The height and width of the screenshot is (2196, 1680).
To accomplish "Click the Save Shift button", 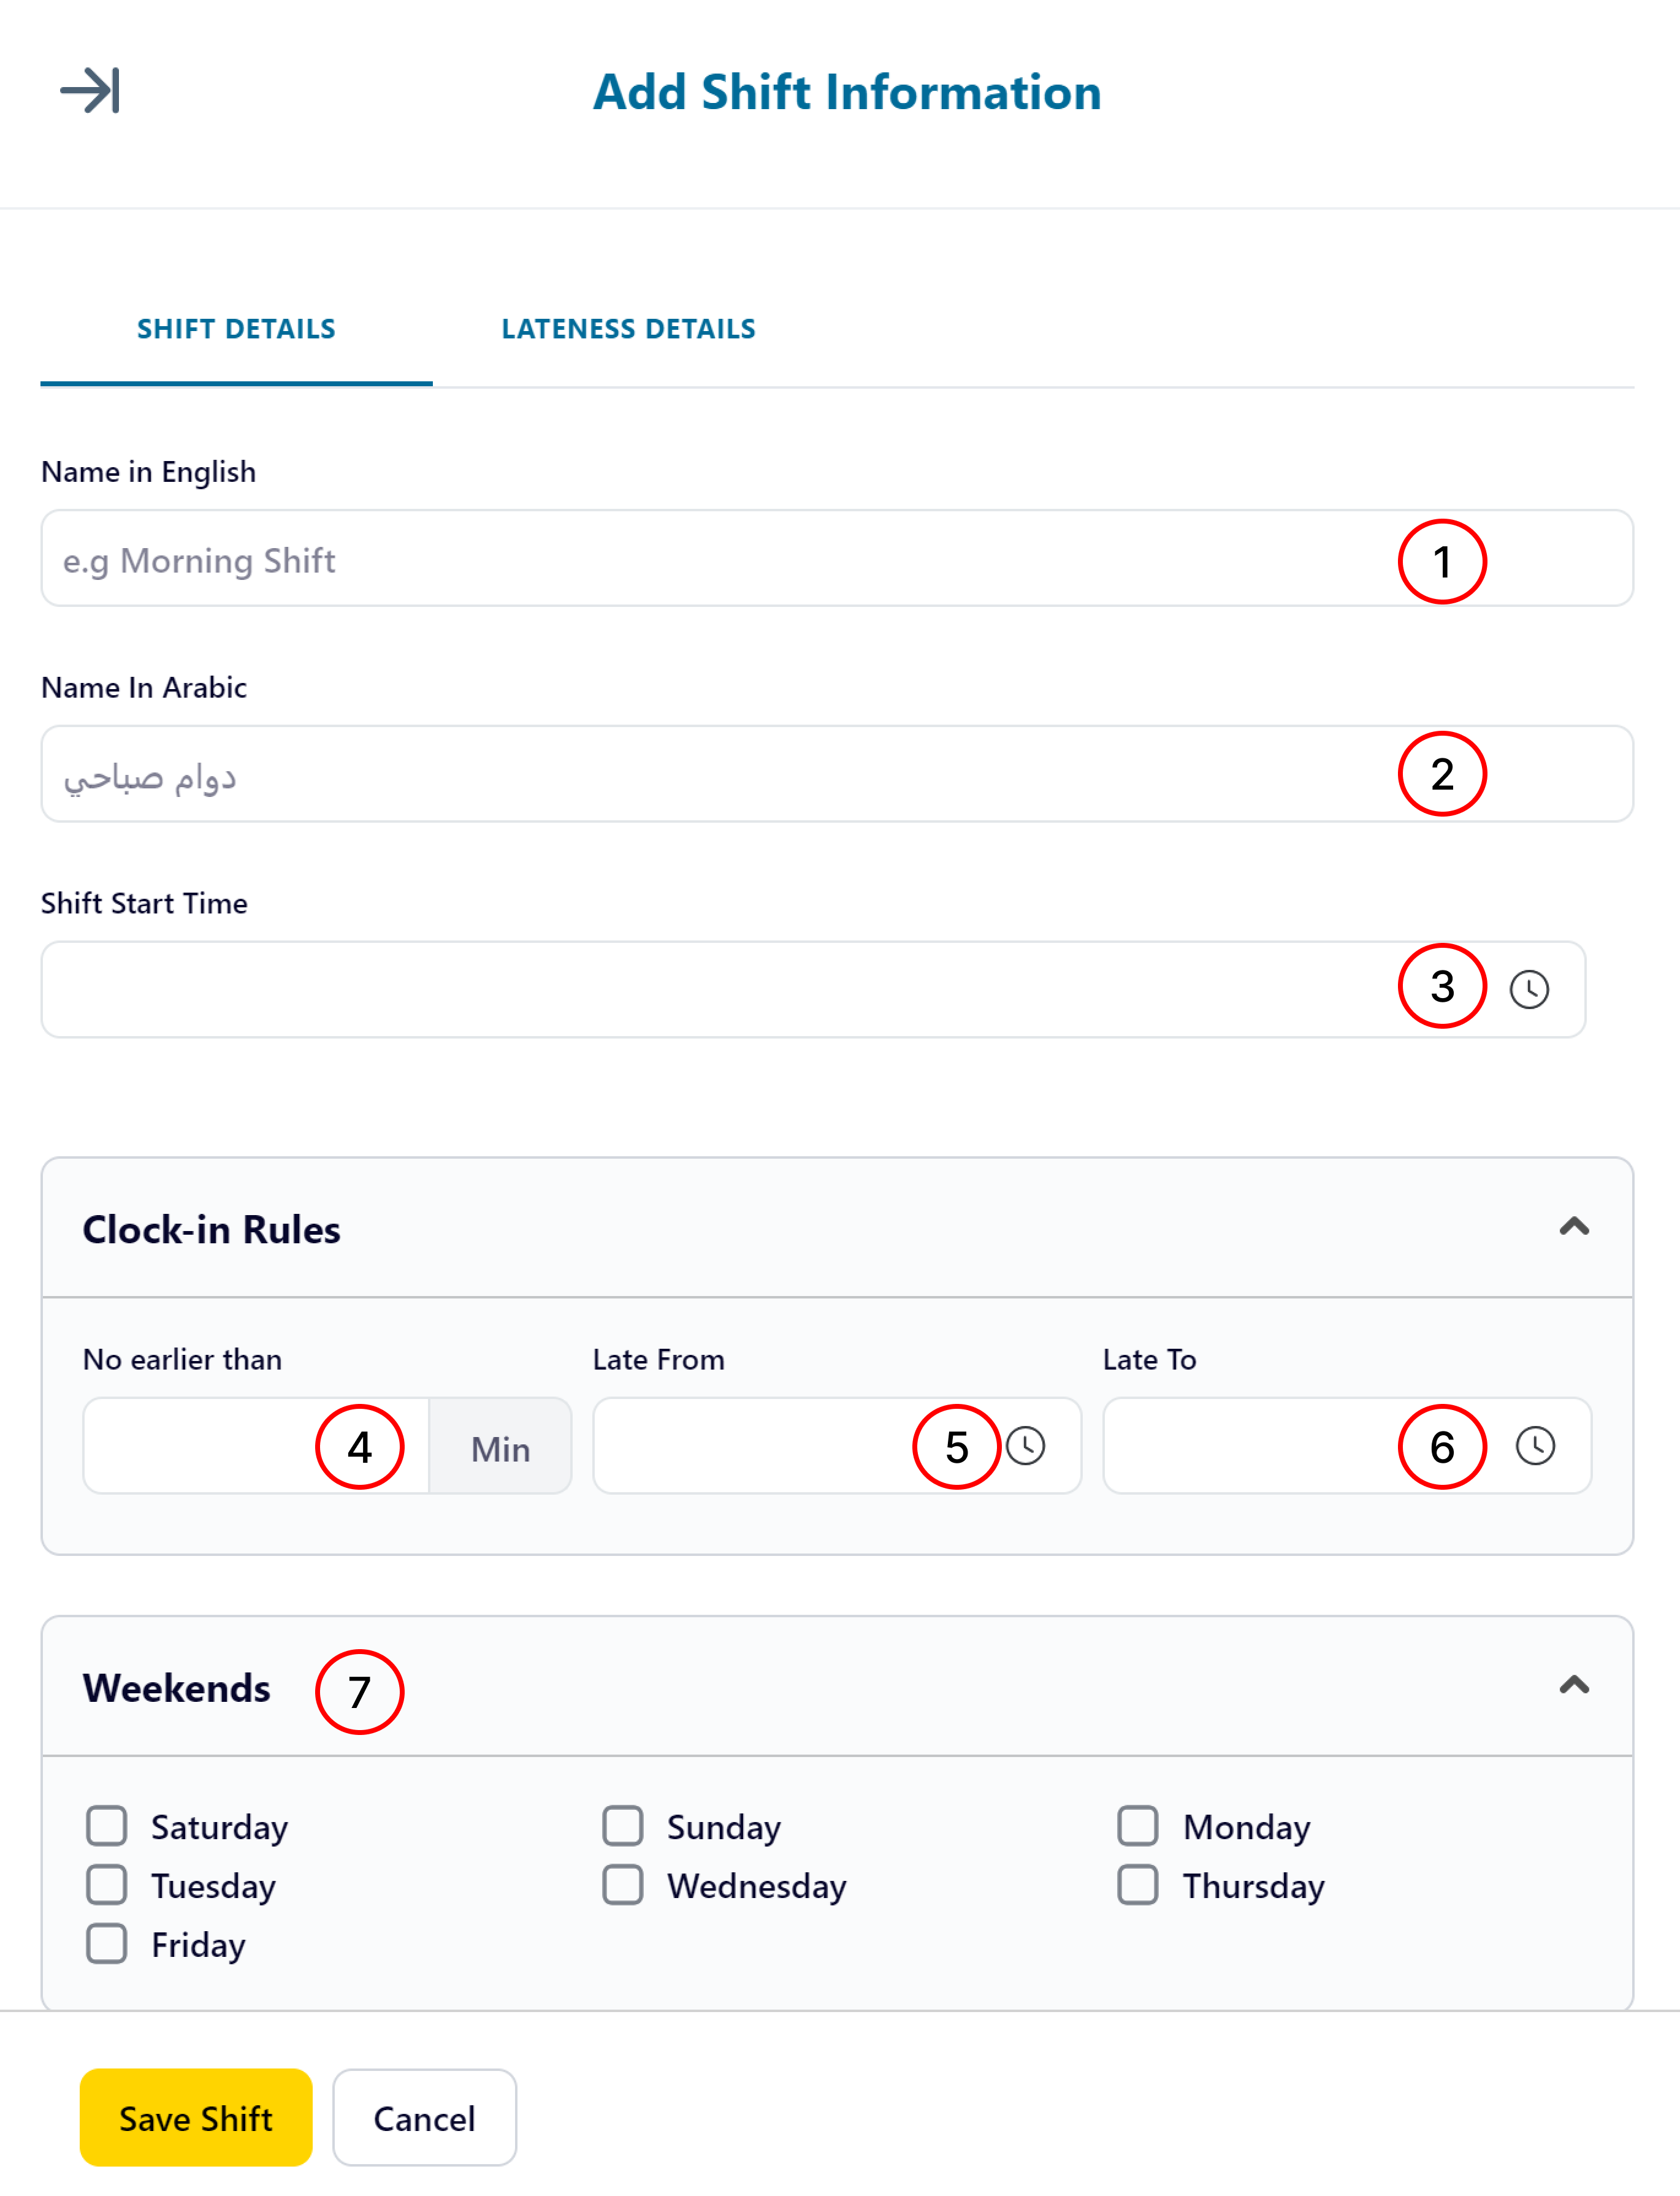I will pos(196,2118).
